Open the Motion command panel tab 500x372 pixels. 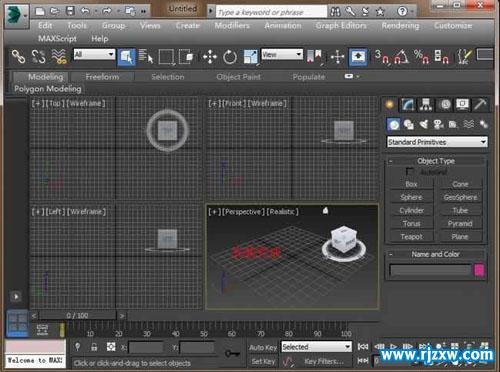(x=445, y=105)
